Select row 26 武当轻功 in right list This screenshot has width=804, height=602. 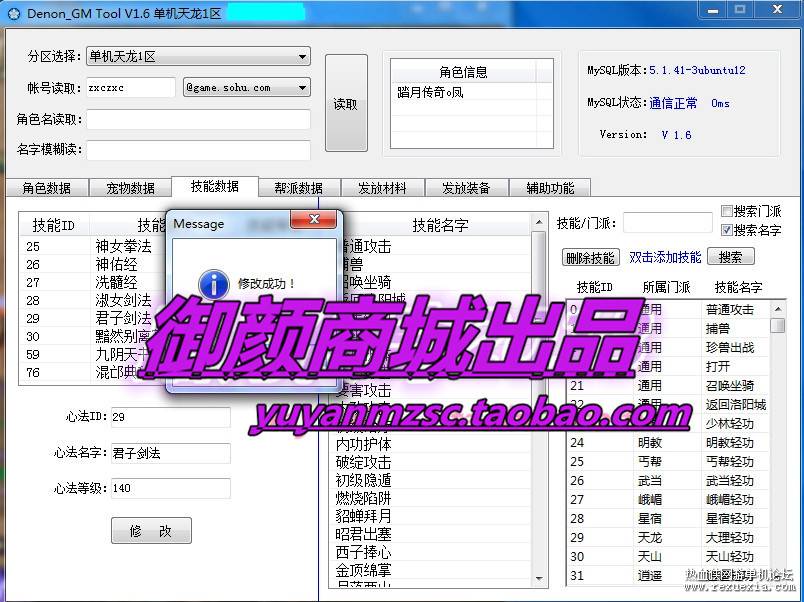pyautogui.click(x=668, y=480)
